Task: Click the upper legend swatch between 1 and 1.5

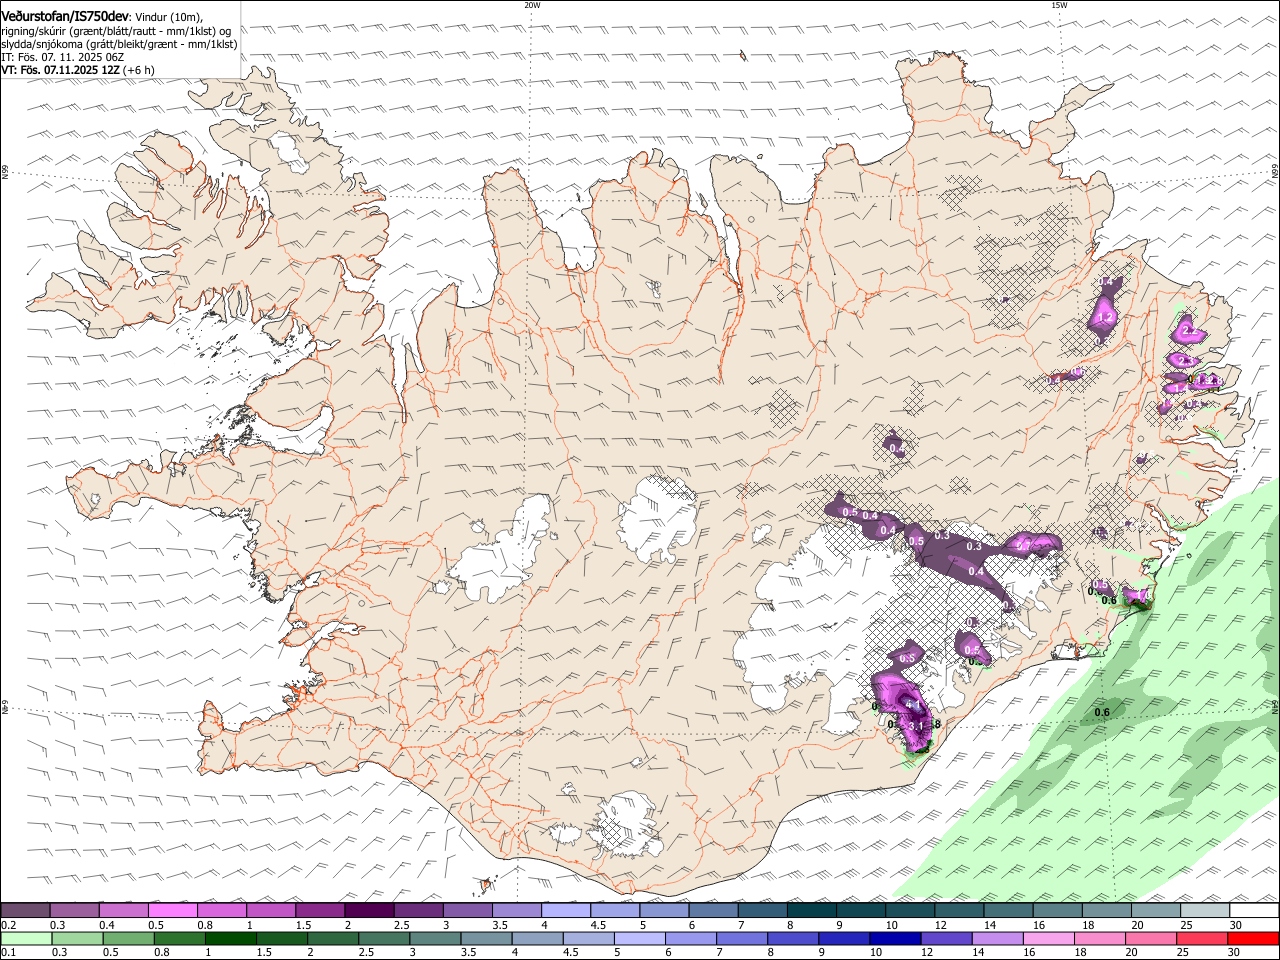Action: coord(271,910)
